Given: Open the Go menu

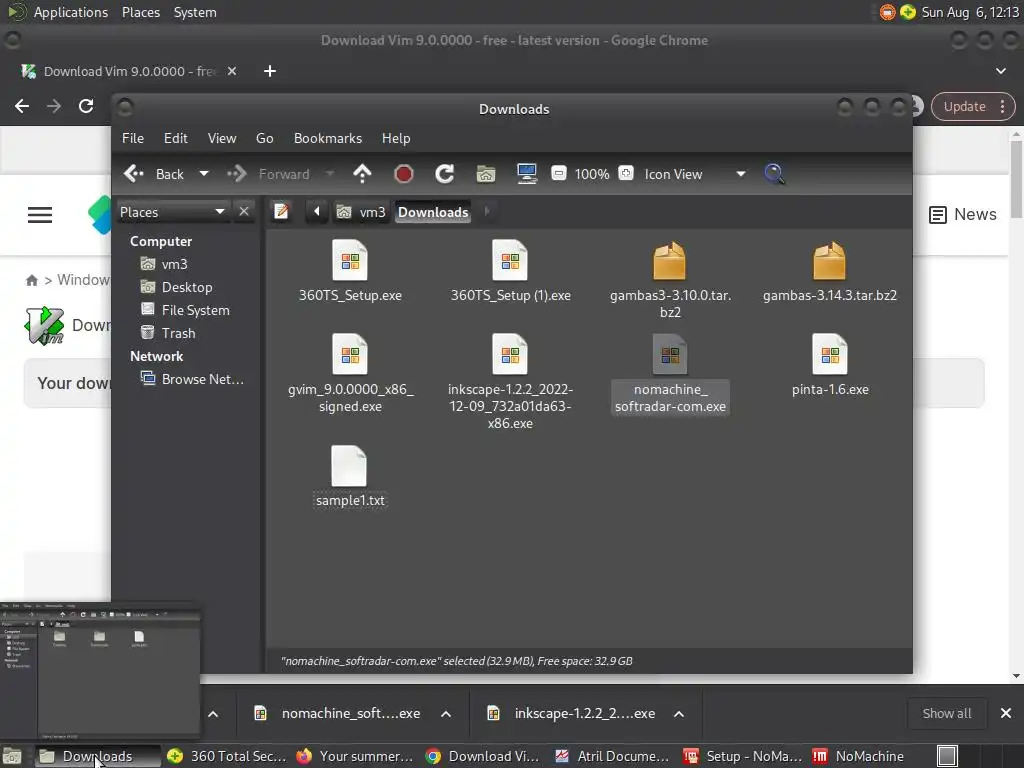Looking at the screenshot, I should pyautogui.click(x=264, y=138).
